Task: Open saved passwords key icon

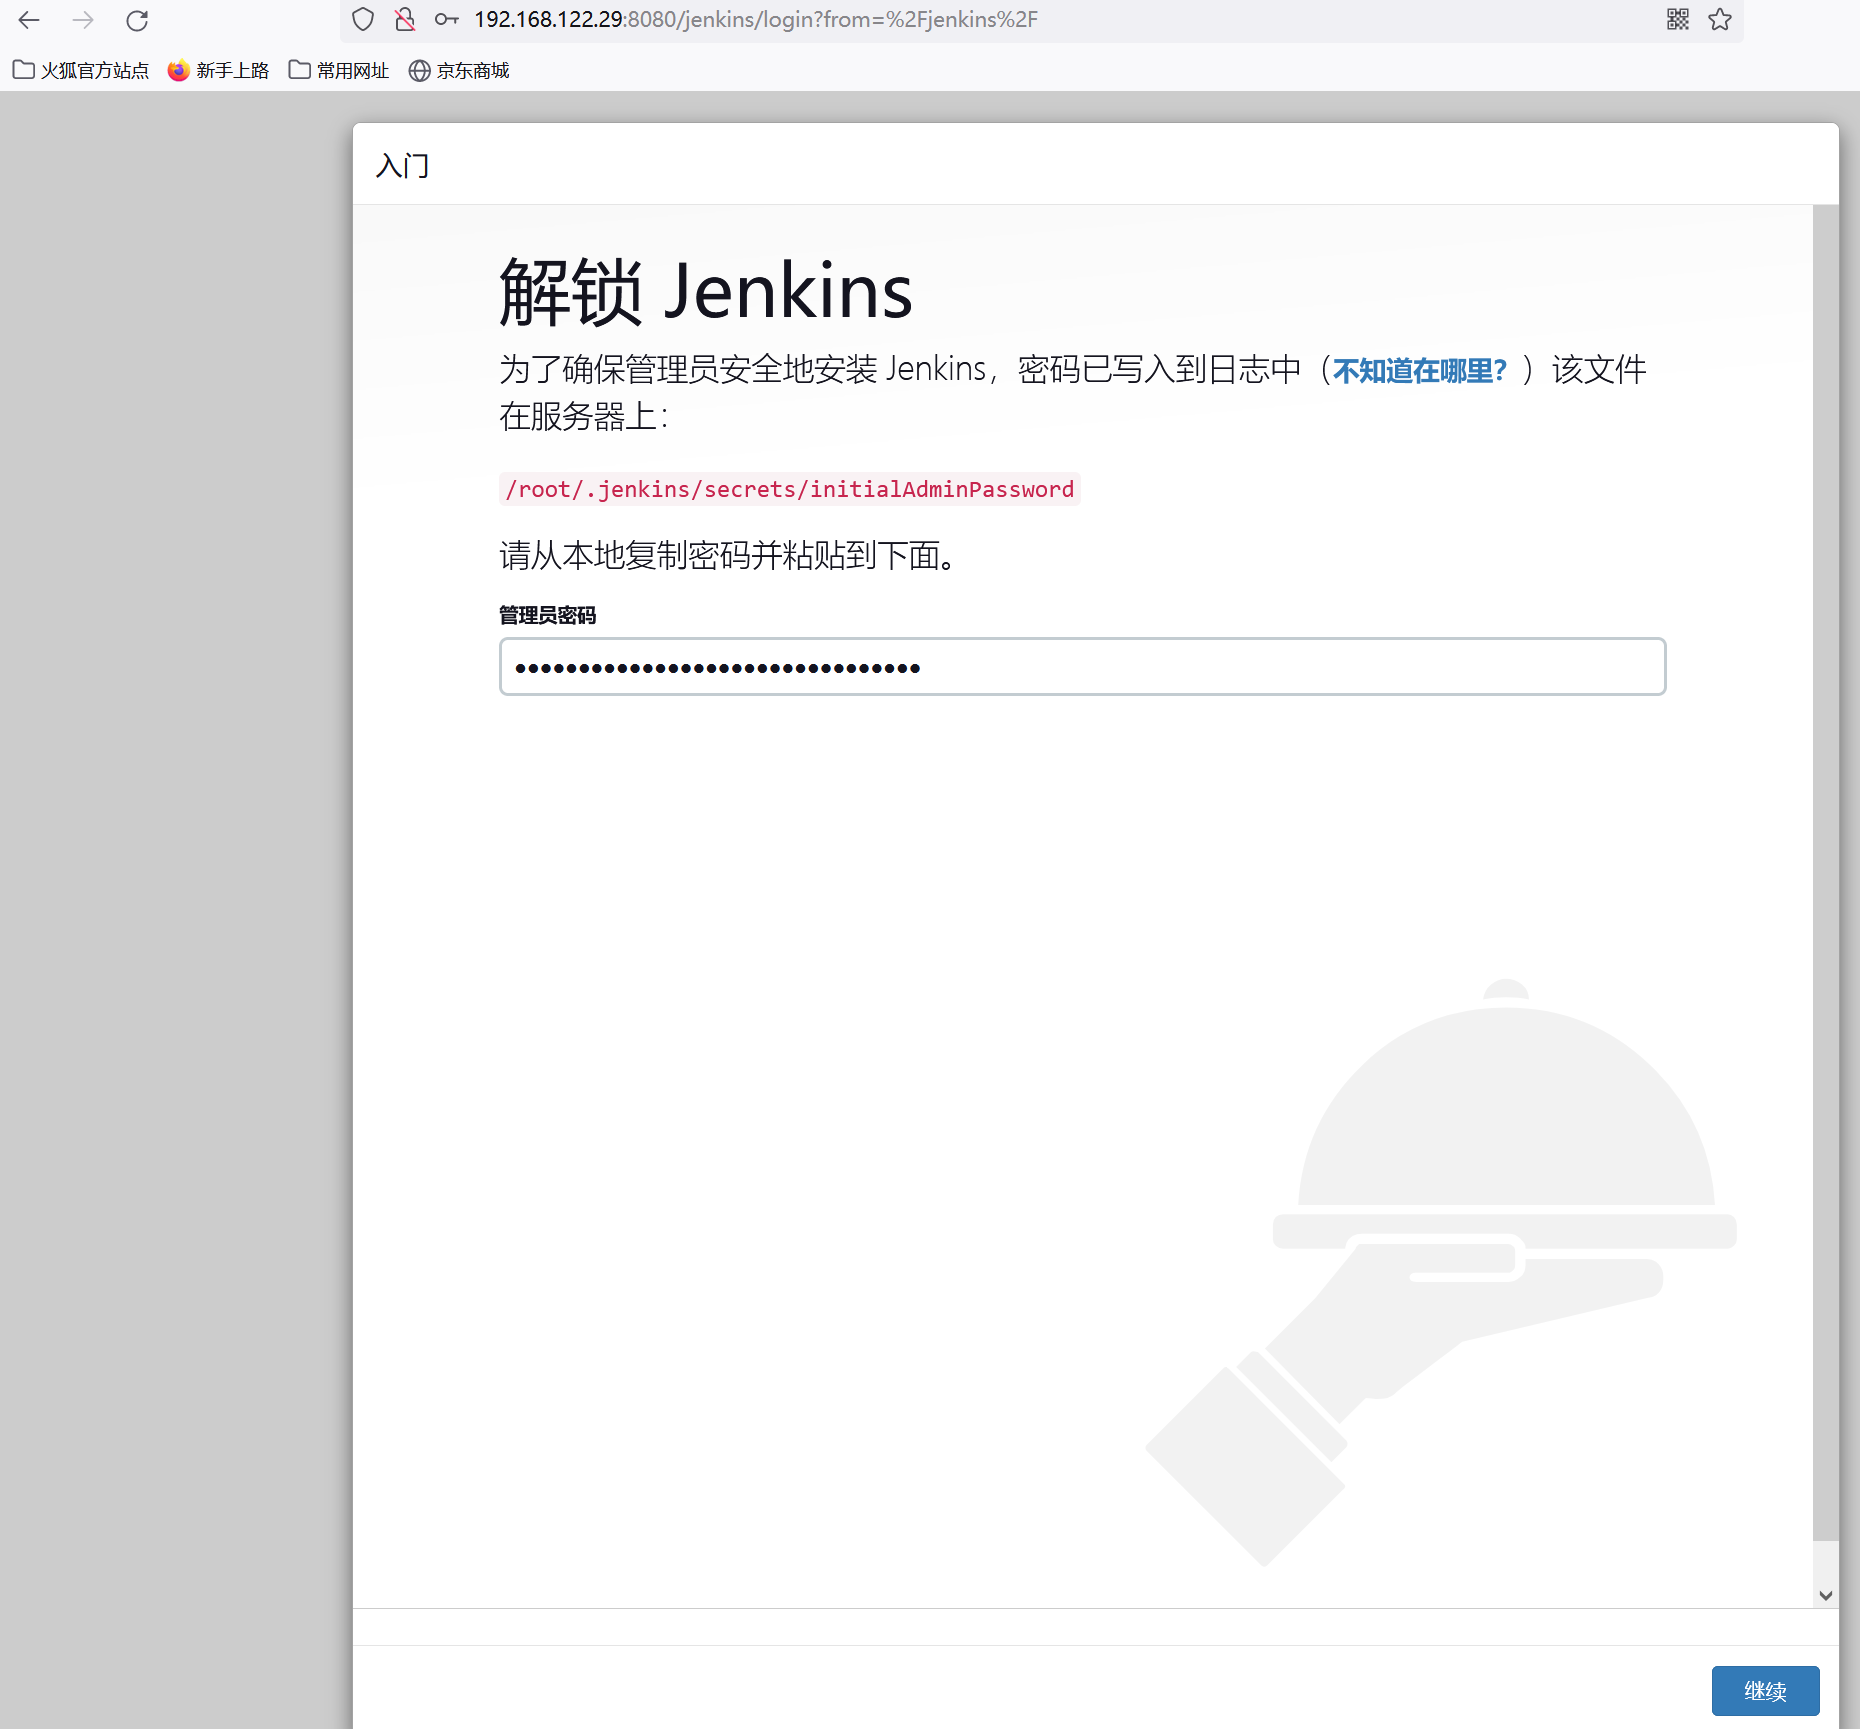Action: pyautogui.click(x=446, y=19)
